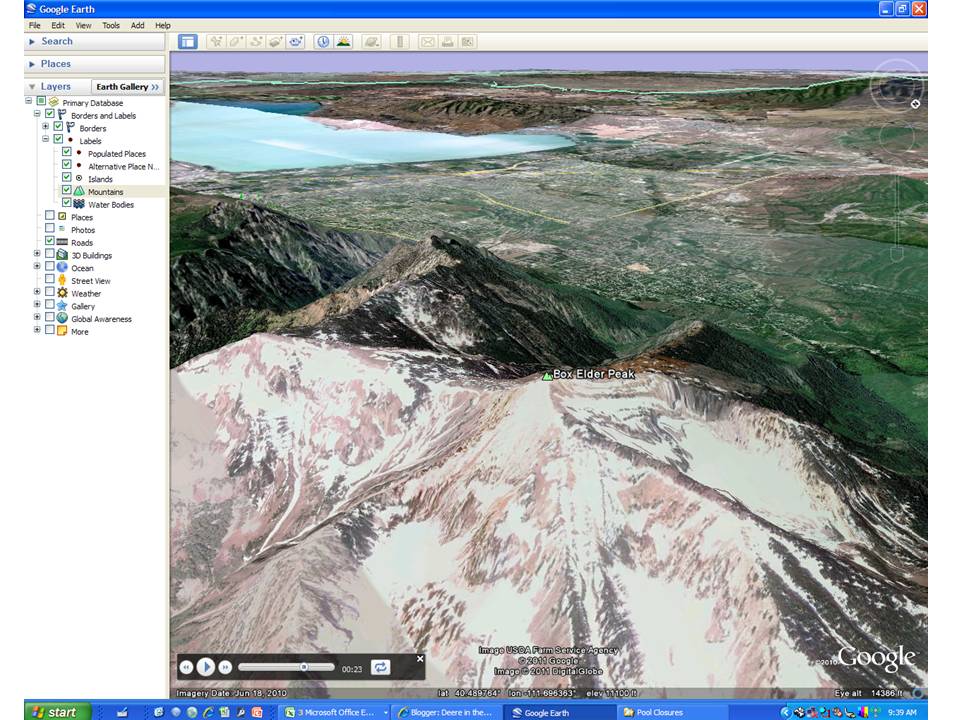Collapse the Layers panel triangle
Screen dimensions: 960x720
32,87
